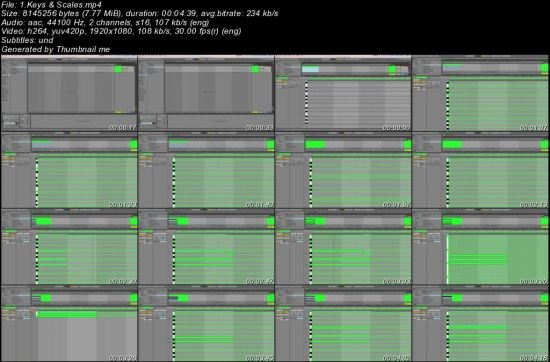550x362 pixels.
Task: Open the thumbnail stamped 00:00:33
Action: 206,93
